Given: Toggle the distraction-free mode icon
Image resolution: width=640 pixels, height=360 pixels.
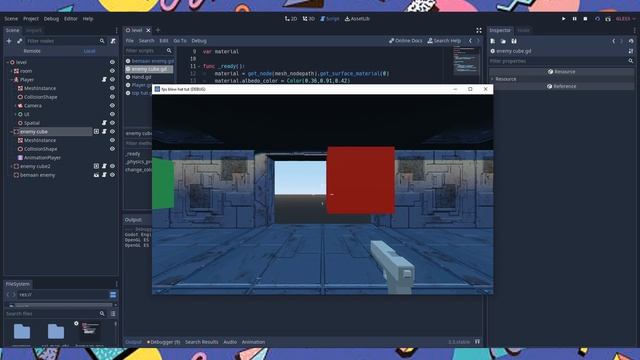Looking at the screenshot, I should coord(479,30).
